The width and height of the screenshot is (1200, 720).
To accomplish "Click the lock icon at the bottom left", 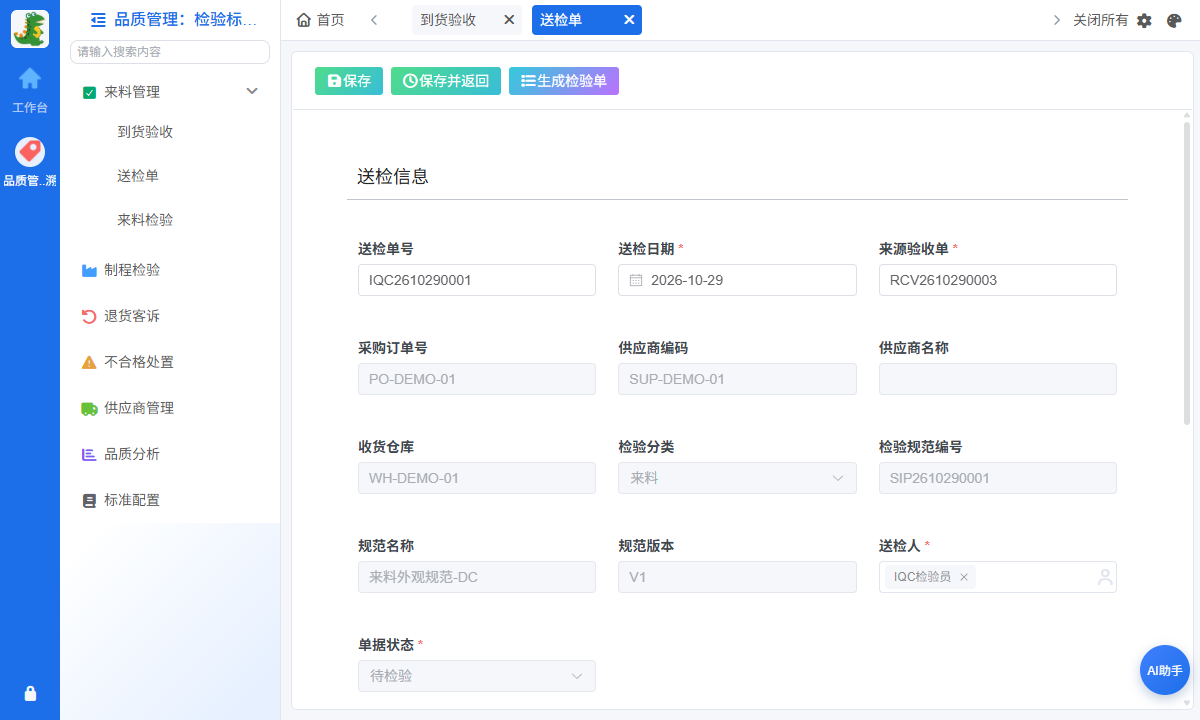I will (30, 693).
